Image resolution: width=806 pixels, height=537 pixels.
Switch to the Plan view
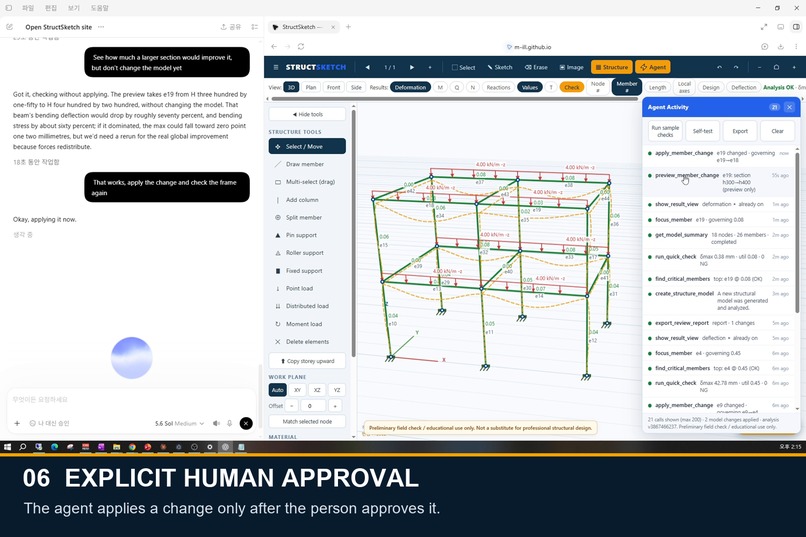311,87
